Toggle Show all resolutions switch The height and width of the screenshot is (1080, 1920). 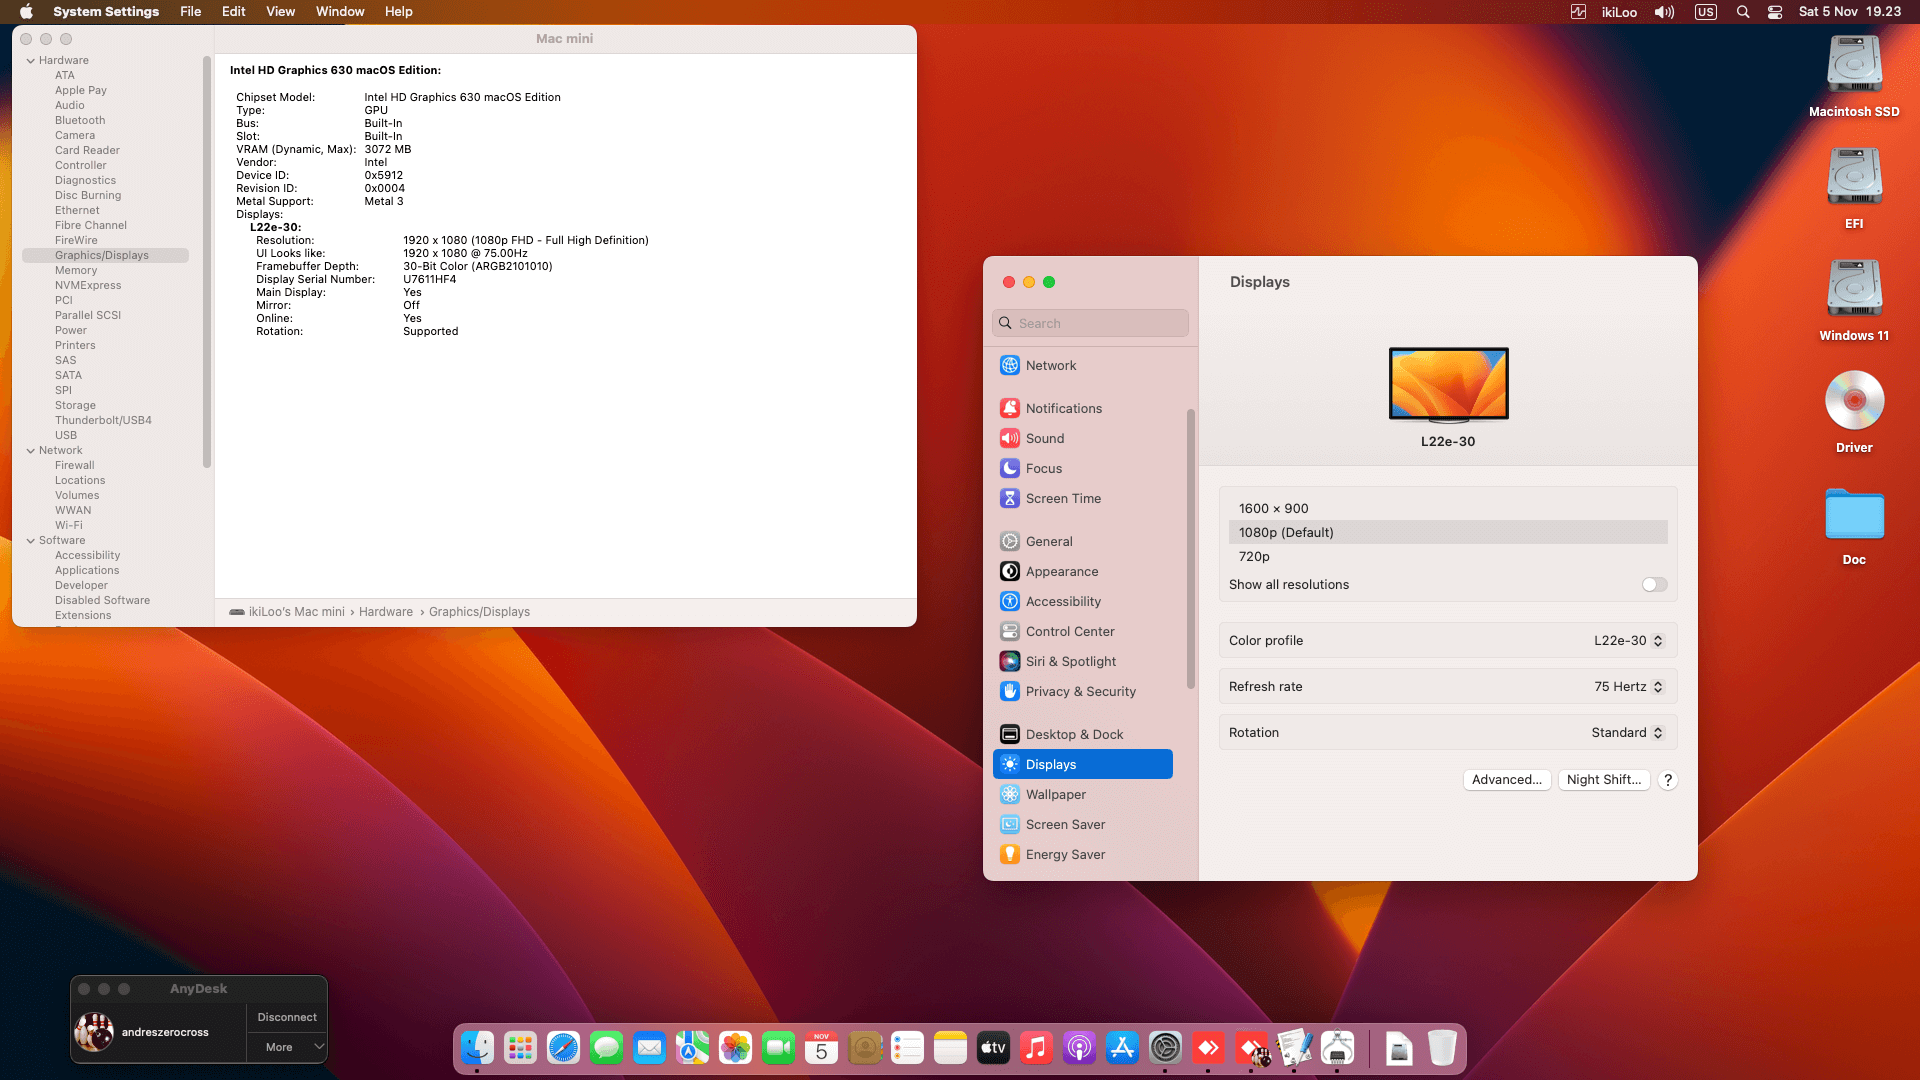pos(1654,585)
